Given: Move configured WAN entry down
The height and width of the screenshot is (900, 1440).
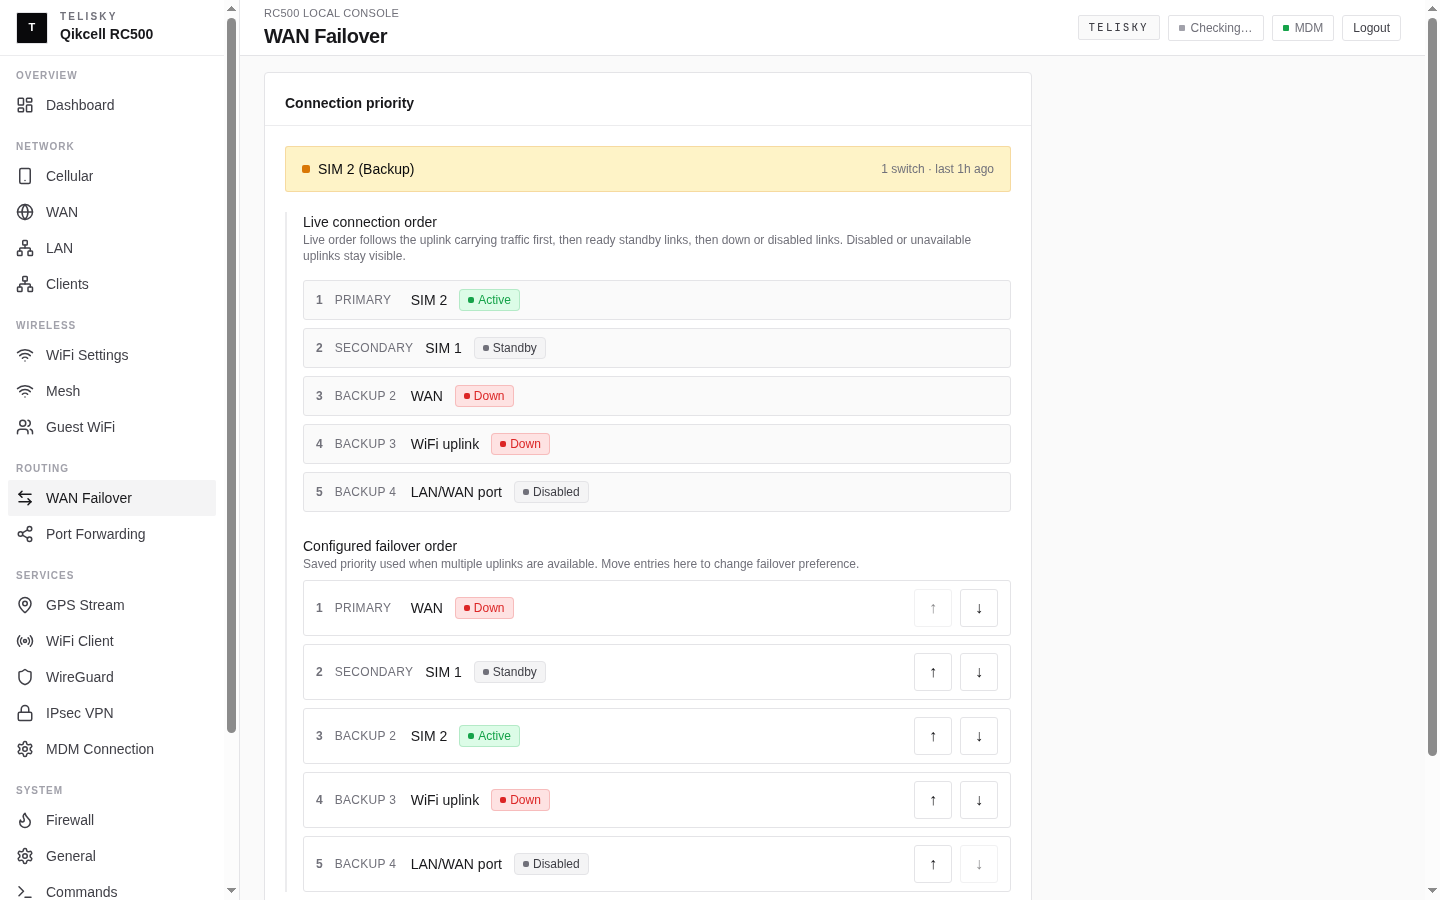Looking at the screenshot, I should tap(979, 608).
